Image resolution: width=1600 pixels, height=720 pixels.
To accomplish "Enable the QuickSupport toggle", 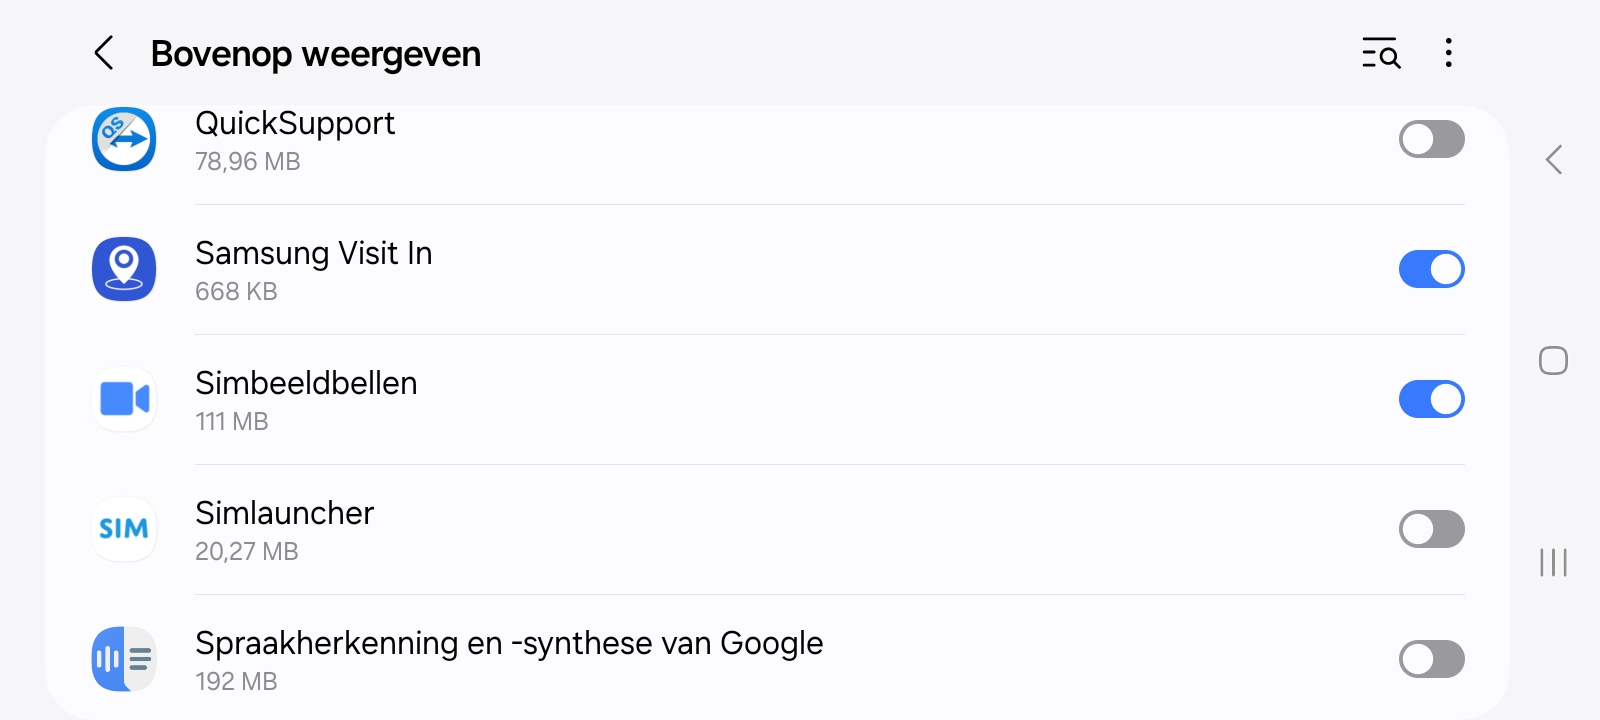I will click(x=1431, y=139).
